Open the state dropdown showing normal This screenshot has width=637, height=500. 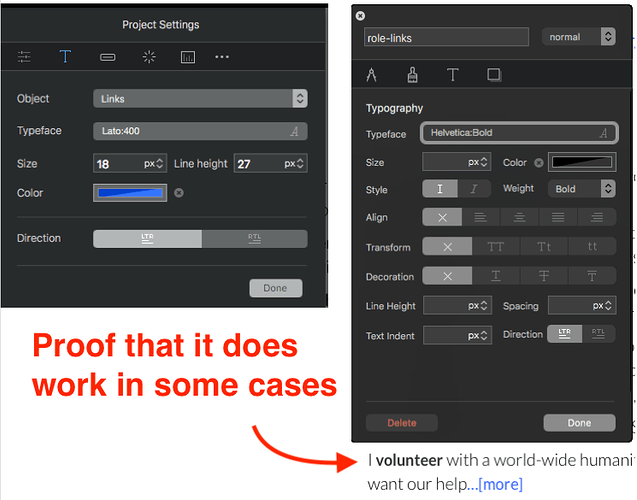coord(578,37)
